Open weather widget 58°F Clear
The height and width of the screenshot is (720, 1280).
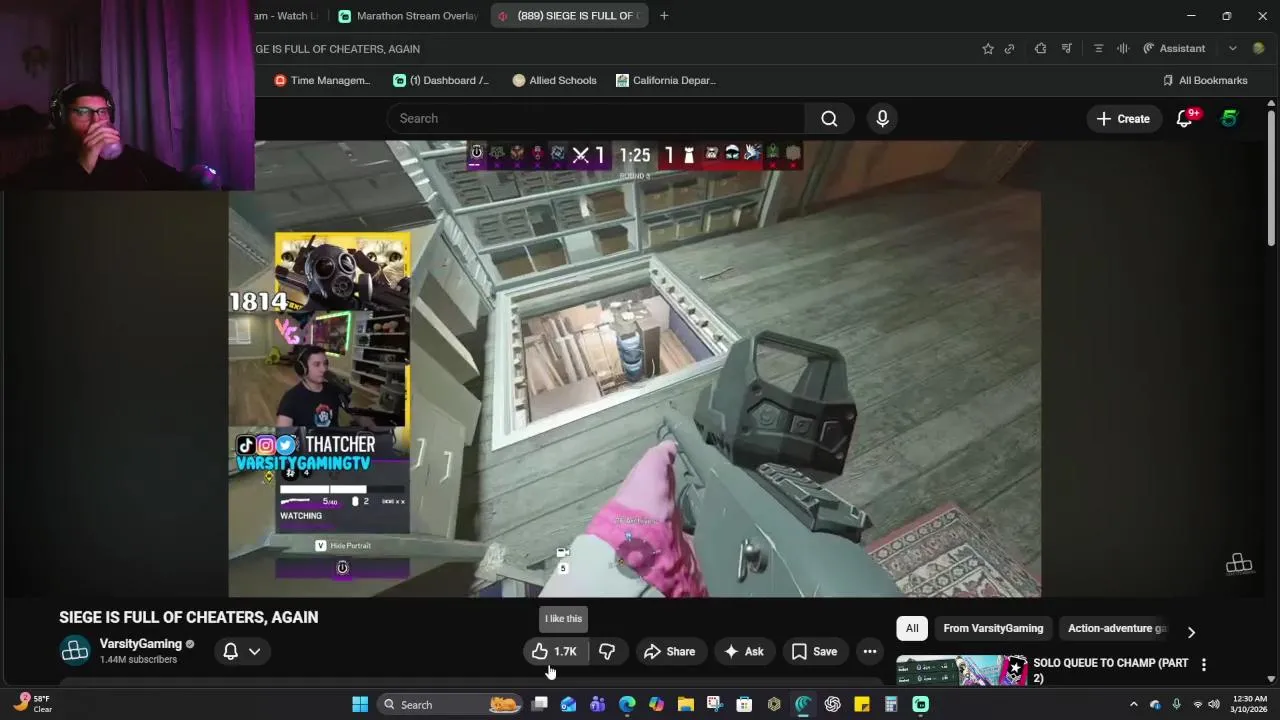click(x=31, y=704)
